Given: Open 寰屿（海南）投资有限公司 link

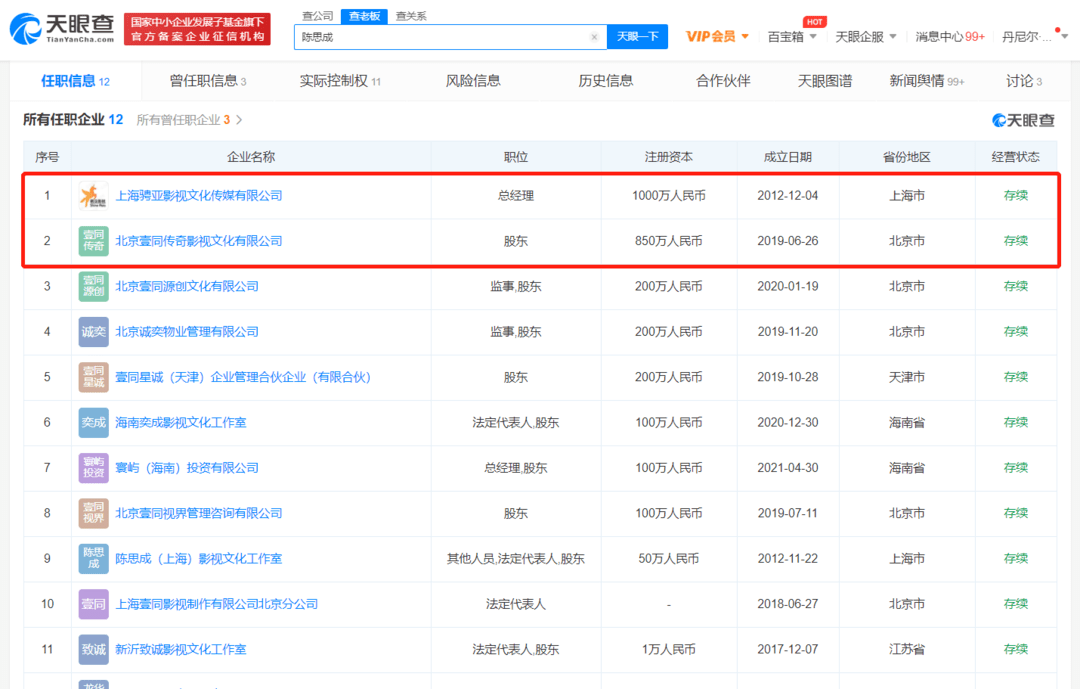Looking at the screenshot, I should (x=187, y=468).
